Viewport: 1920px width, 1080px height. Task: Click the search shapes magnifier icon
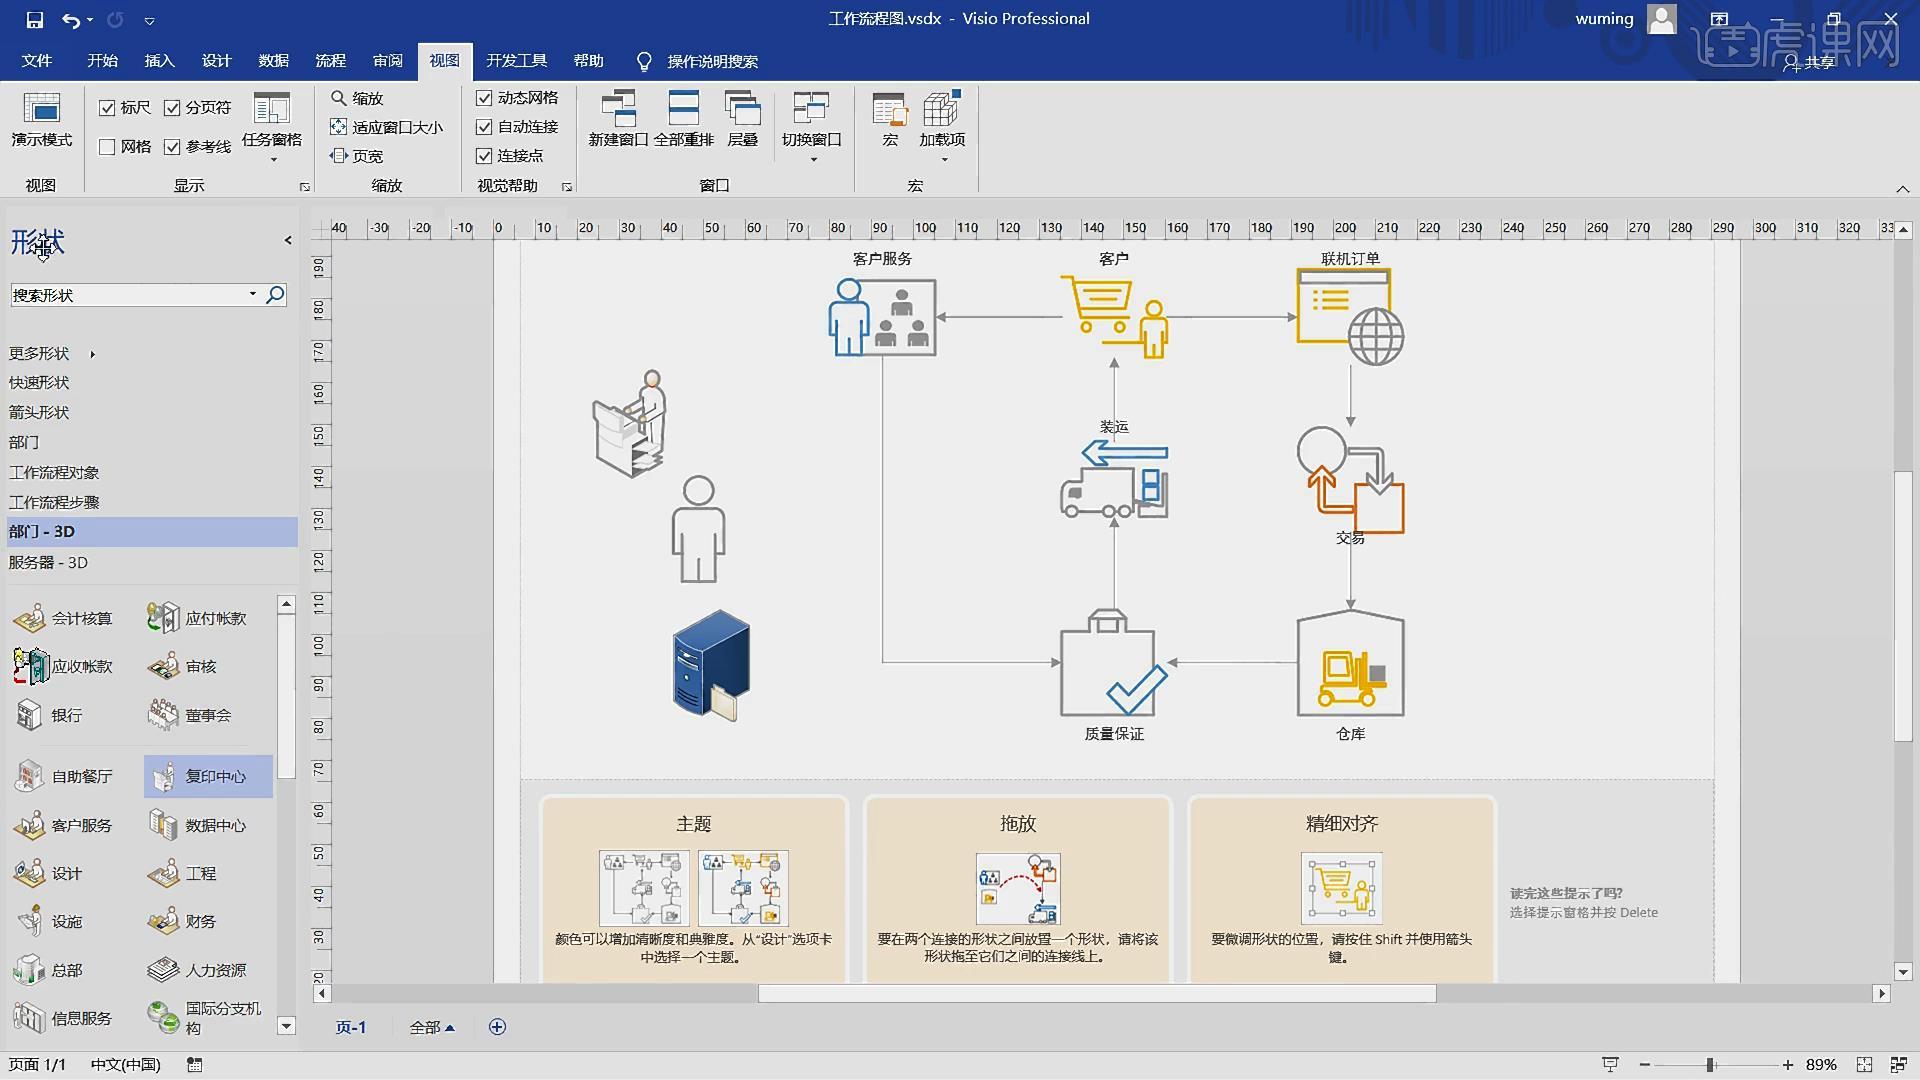275,295
